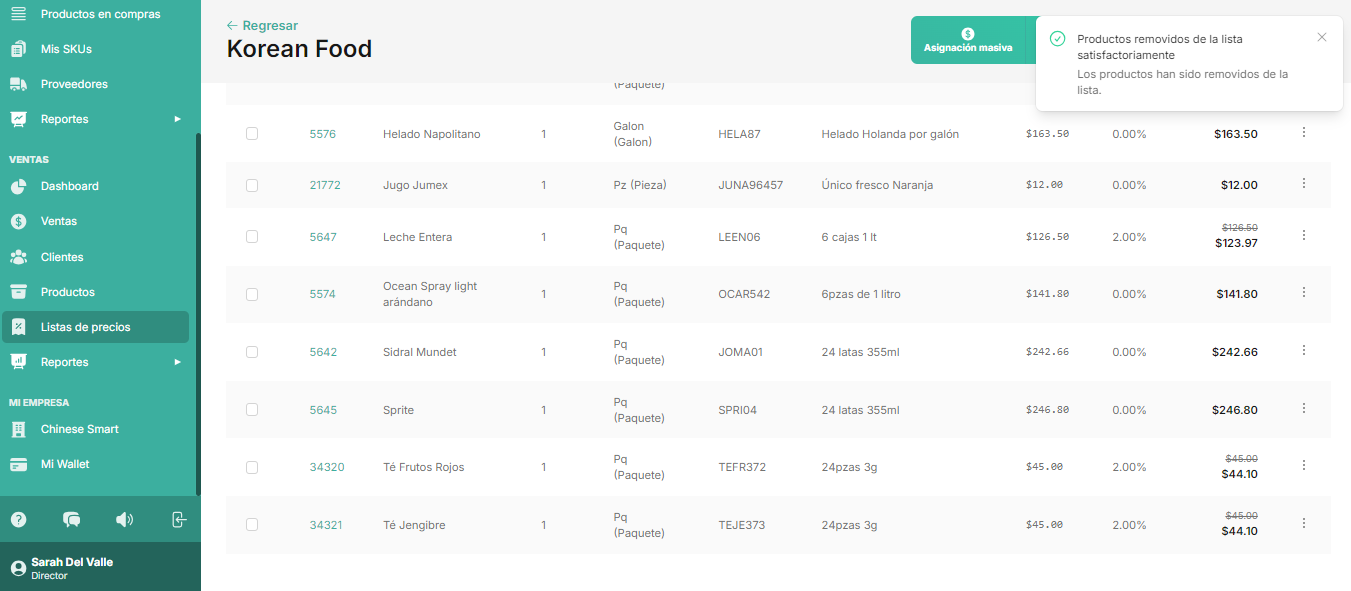Click the $12.00 base price of Jugo Jumex
The image size is (1351, 591).
point(1044,185)
